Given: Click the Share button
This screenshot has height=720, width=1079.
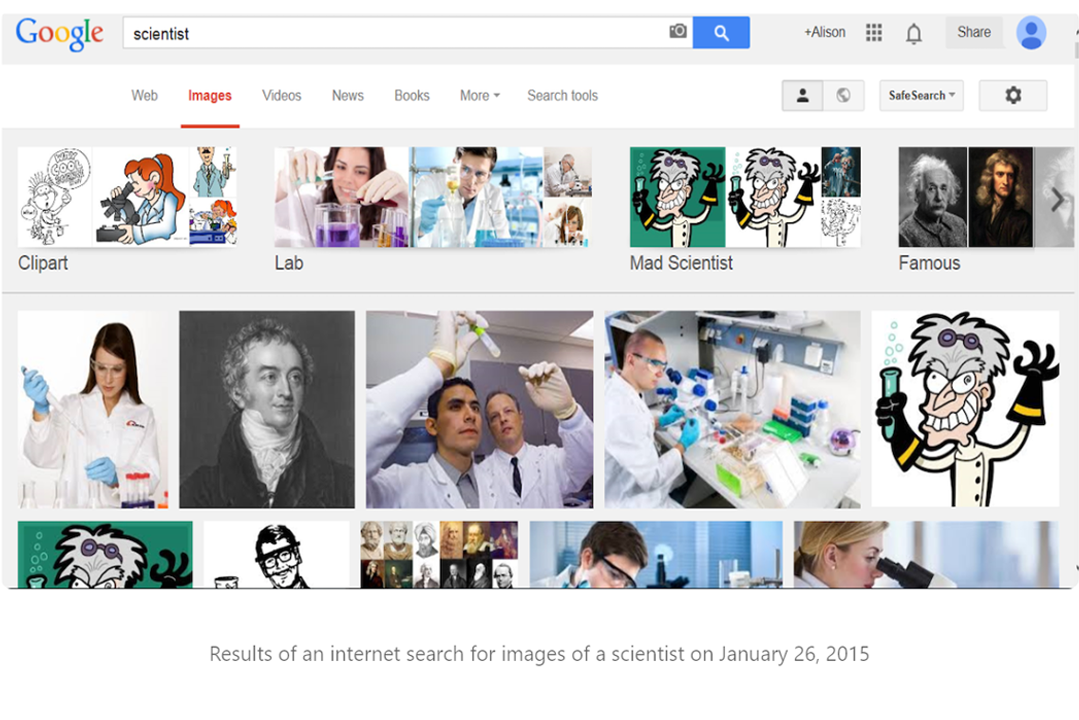Looking at the screenshot, I should tap(974, 32).
